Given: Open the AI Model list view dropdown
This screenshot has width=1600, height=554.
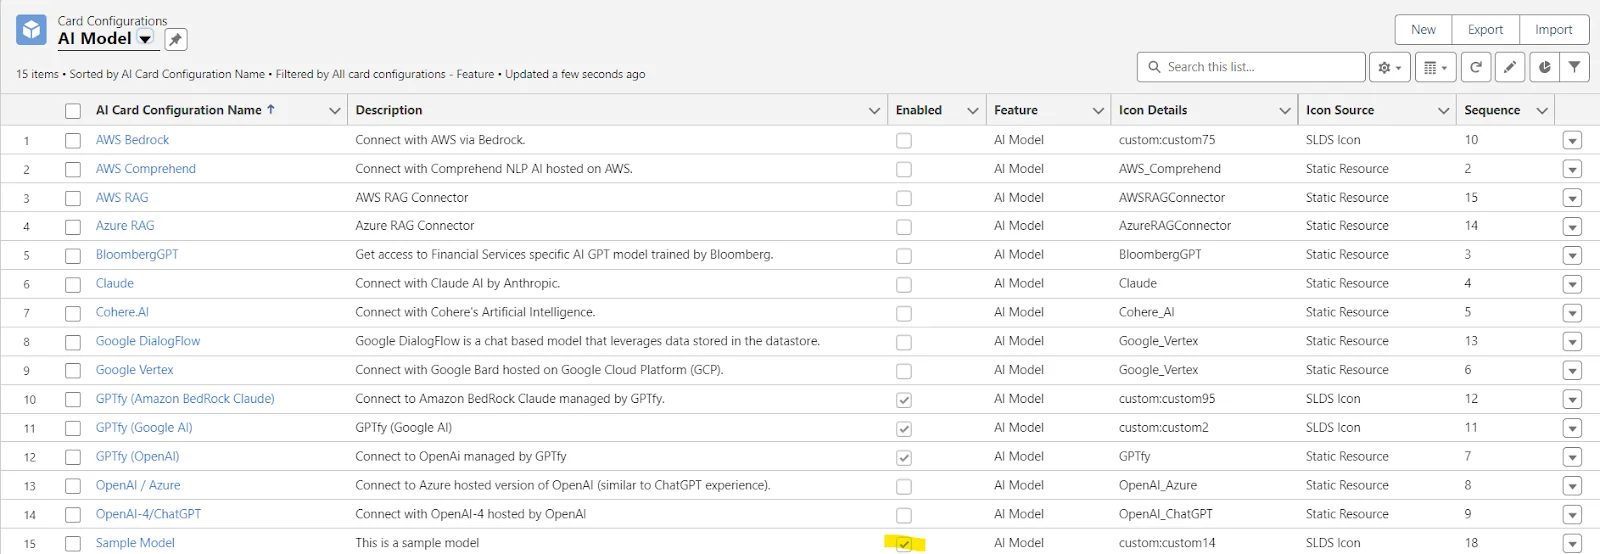Looking at the screenshot, I should (x=145, y=39).
